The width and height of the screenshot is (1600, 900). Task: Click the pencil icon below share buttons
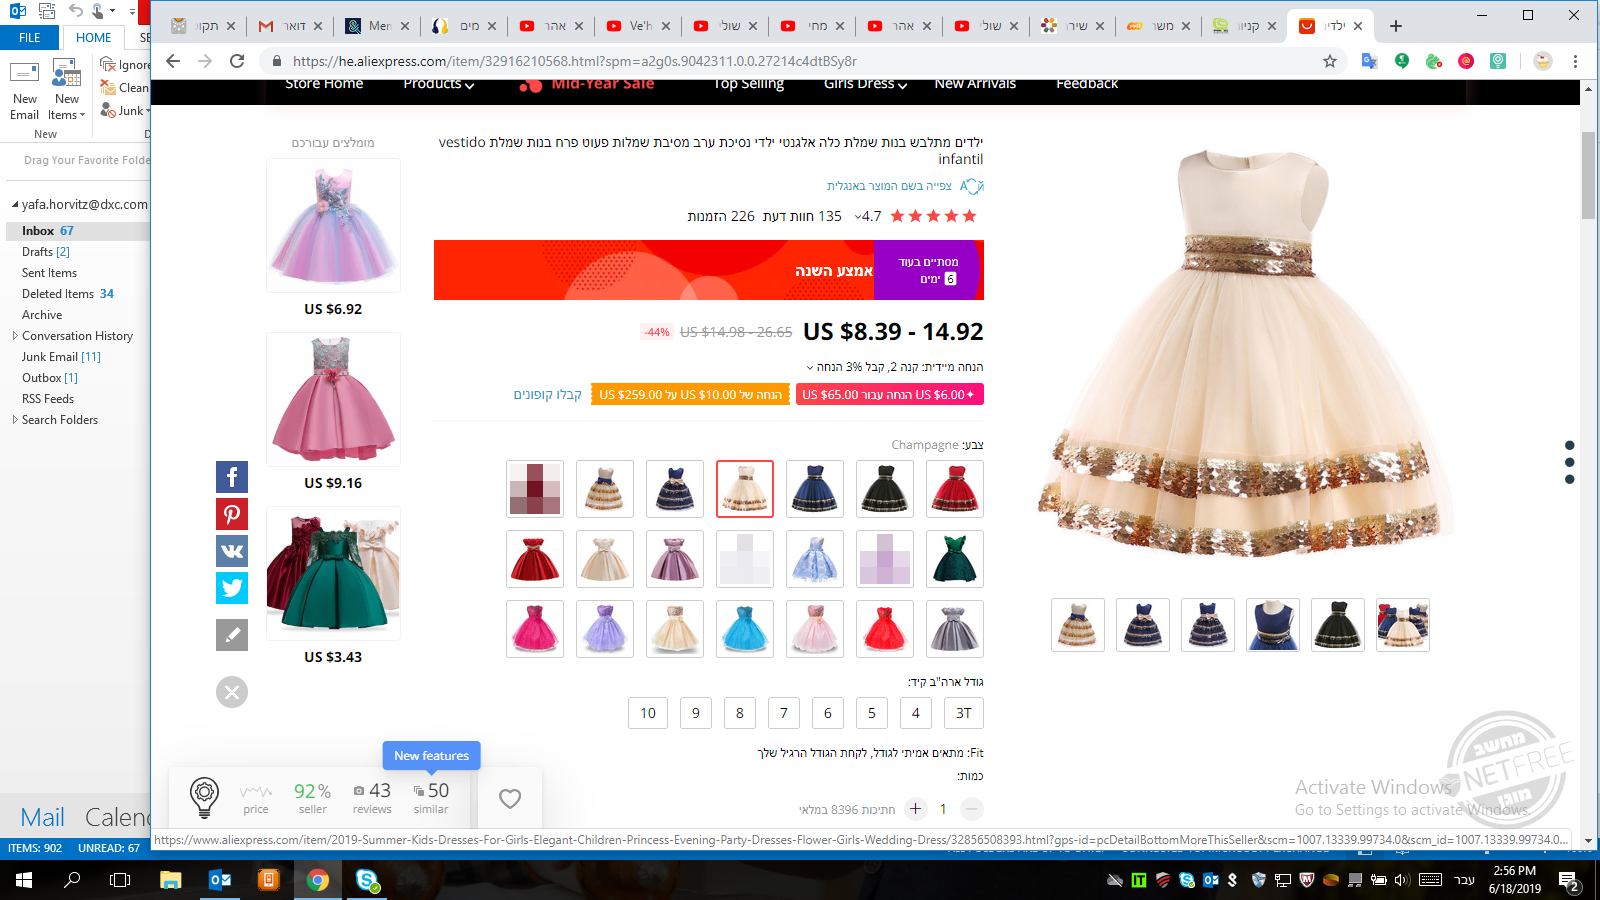click(x=231, y=635)
